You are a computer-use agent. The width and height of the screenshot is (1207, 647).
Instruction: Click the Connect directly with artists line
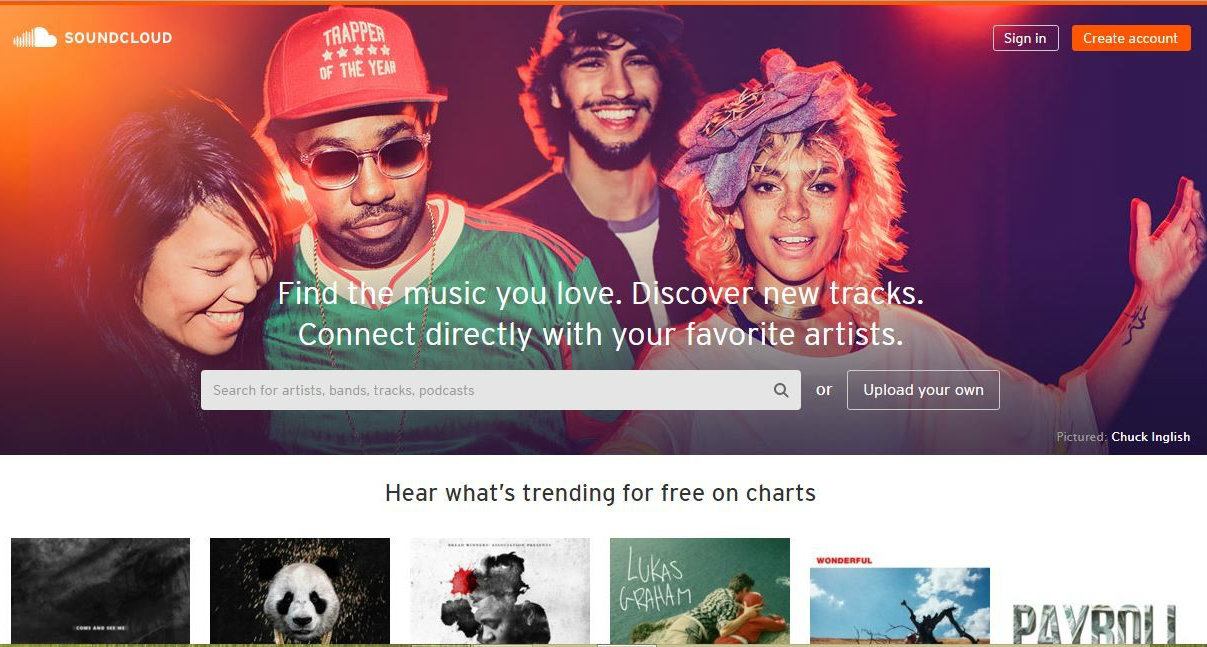point(600,334)
